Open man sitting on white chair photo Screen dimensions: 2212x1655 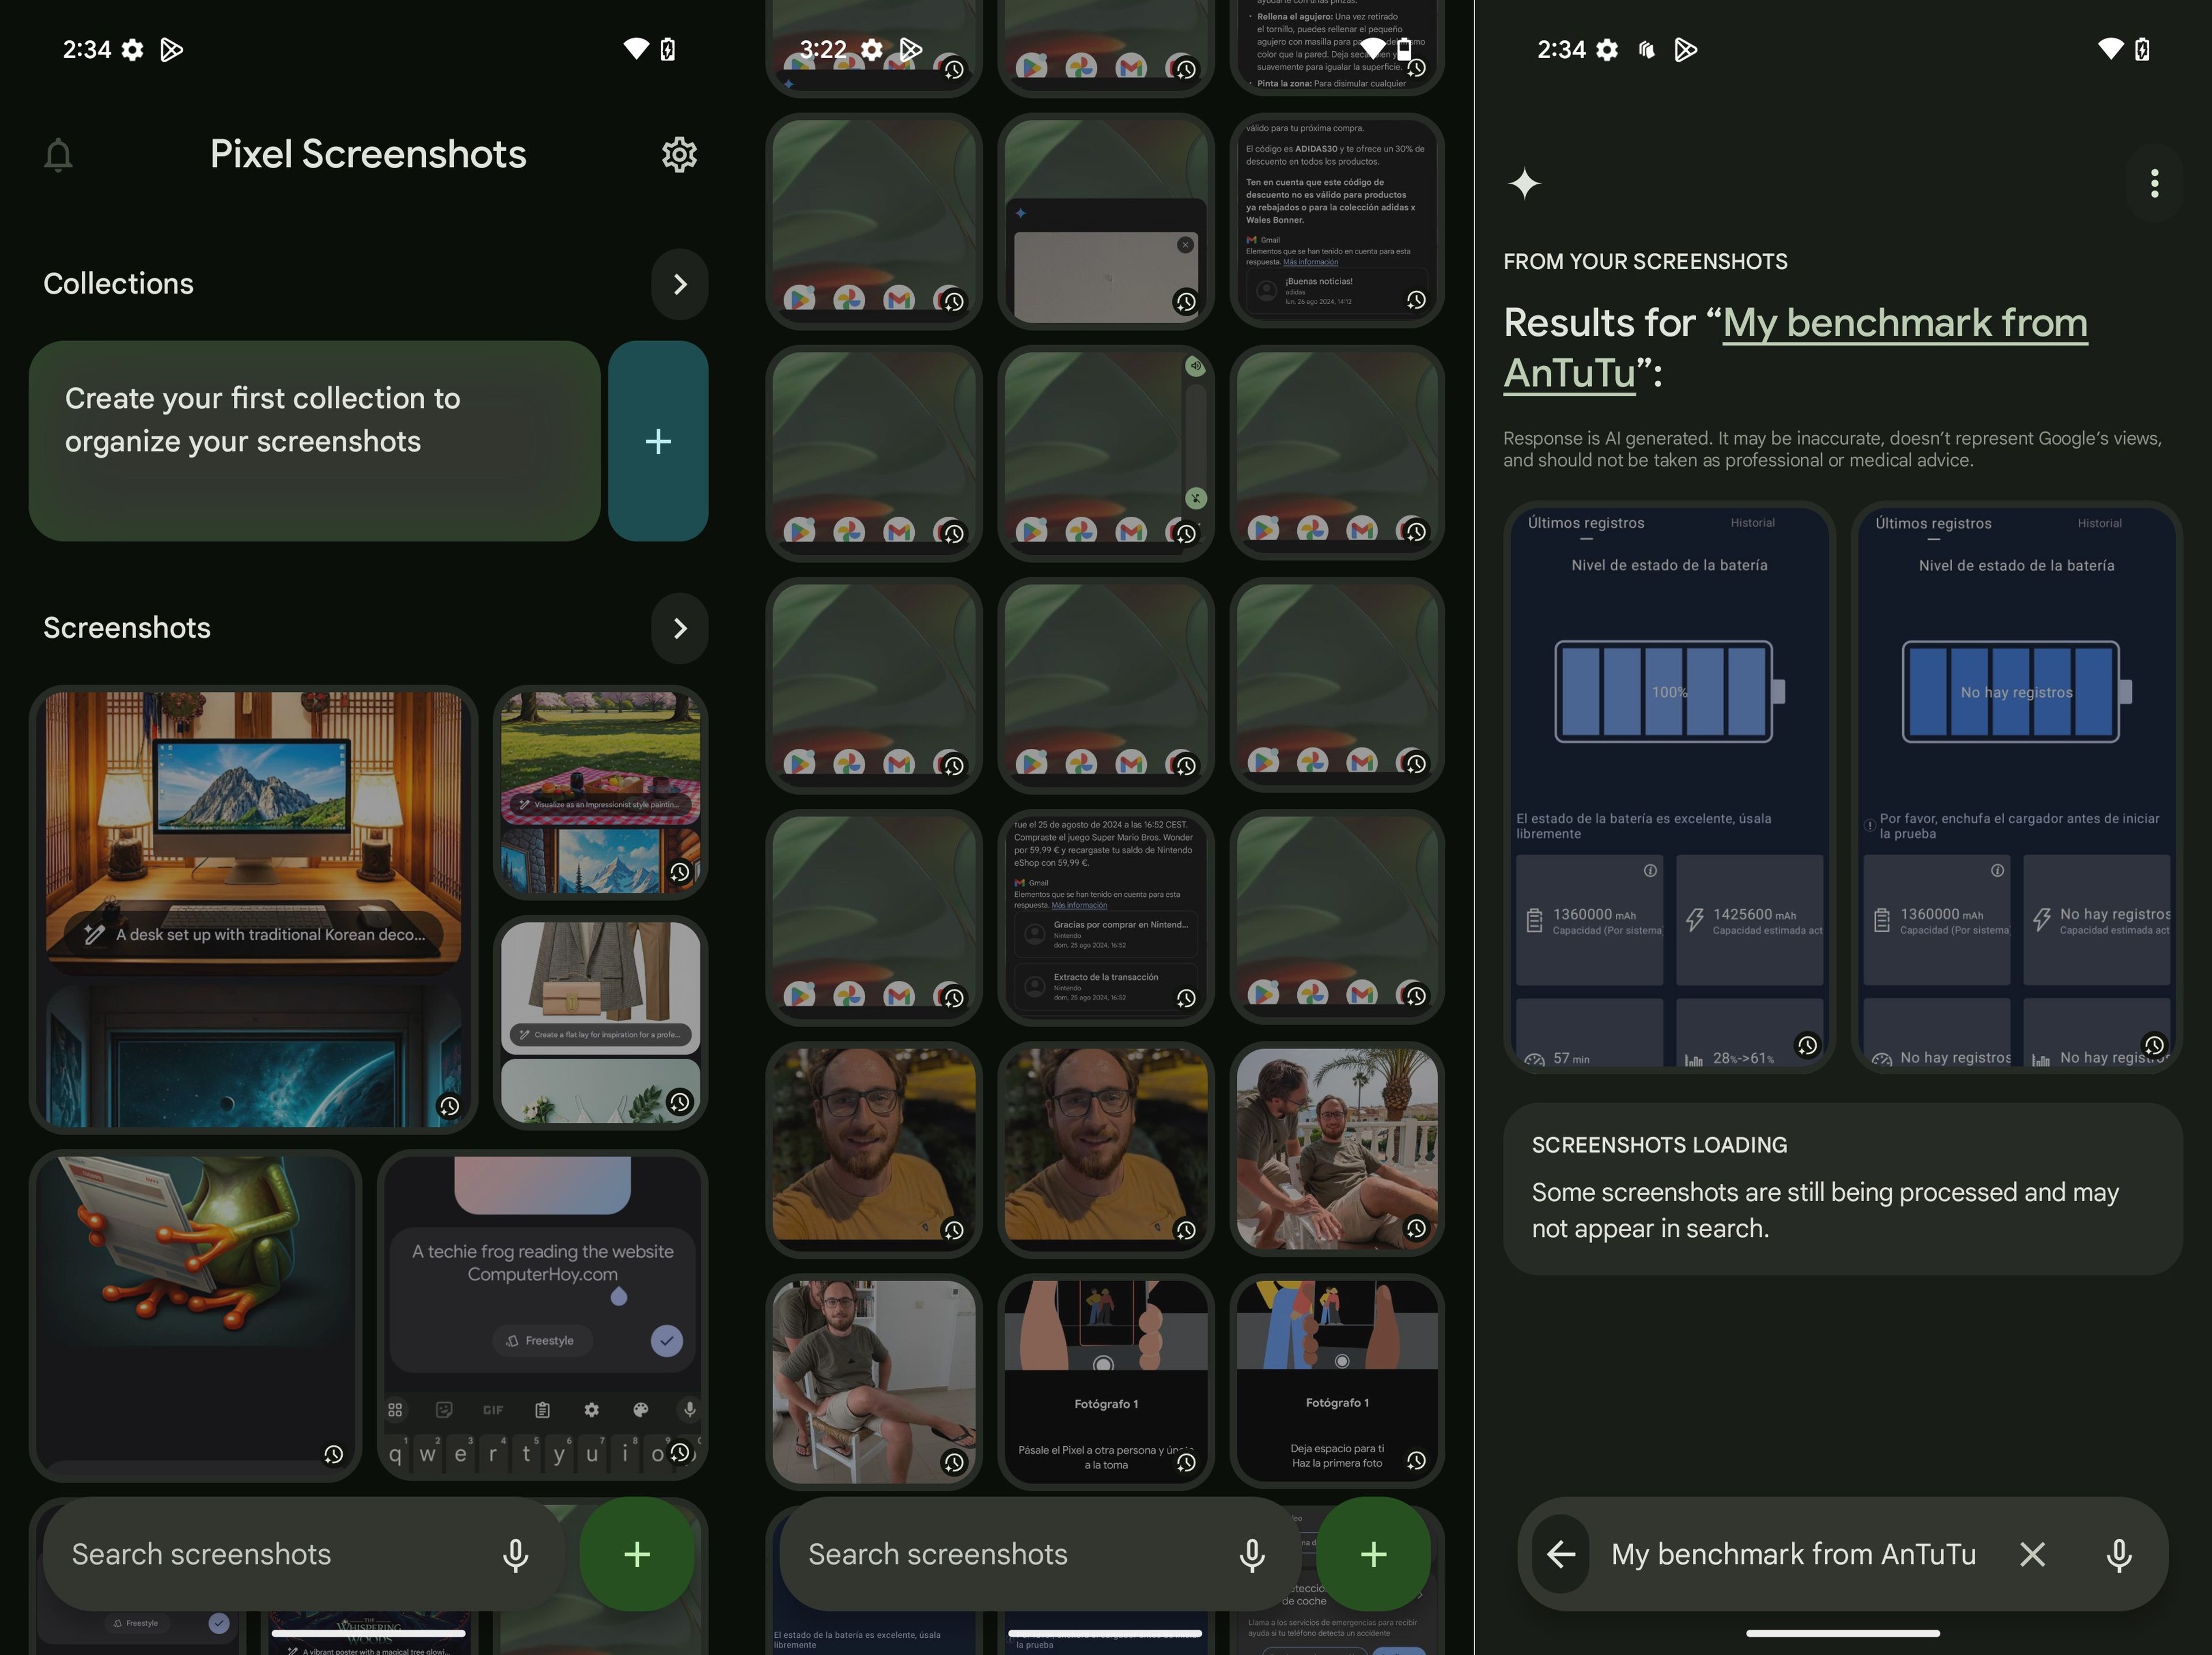coord(874,1381)
